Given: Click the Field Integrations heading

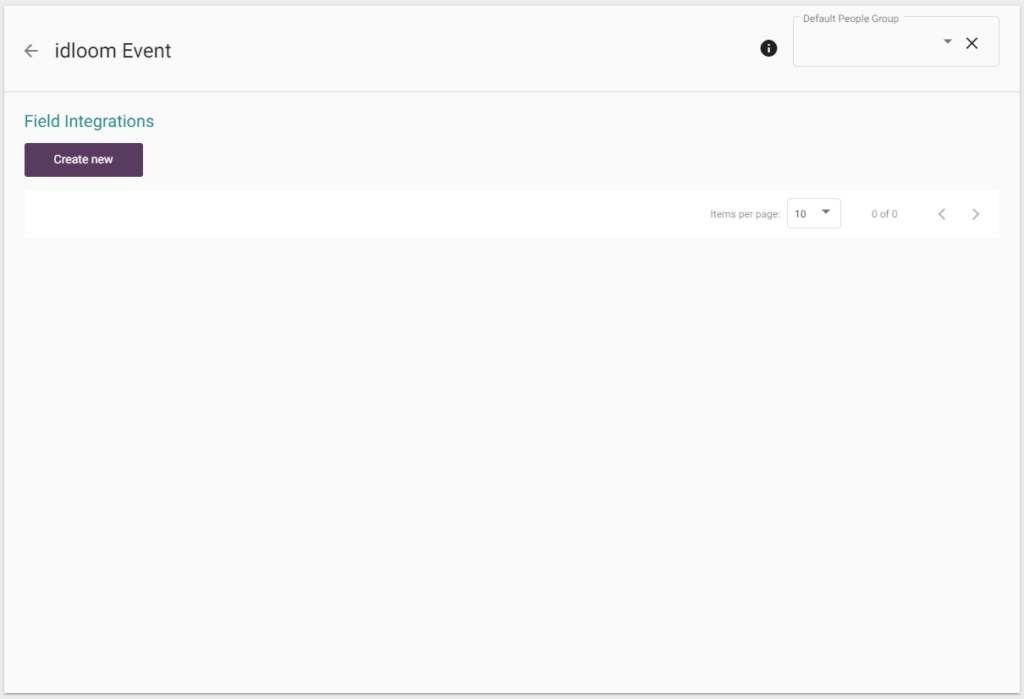Looking at the screenshot, I should [x=89, y=121].
